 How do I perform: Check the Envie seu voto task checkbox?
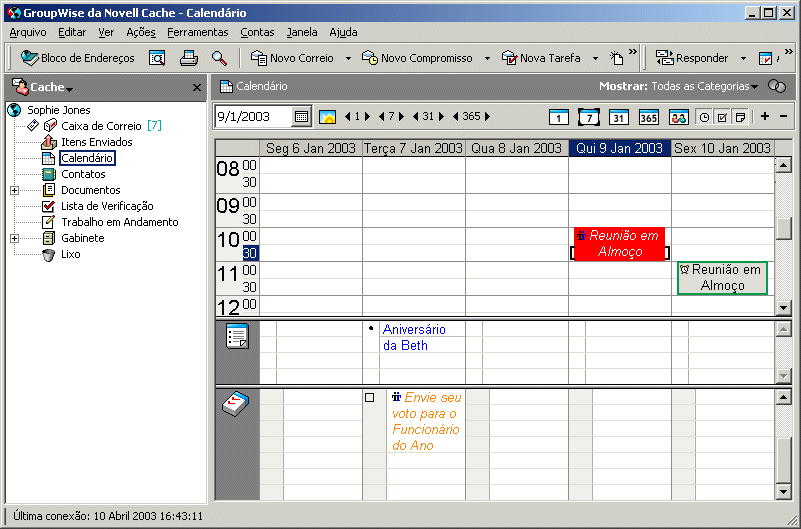tap(370, 397)
